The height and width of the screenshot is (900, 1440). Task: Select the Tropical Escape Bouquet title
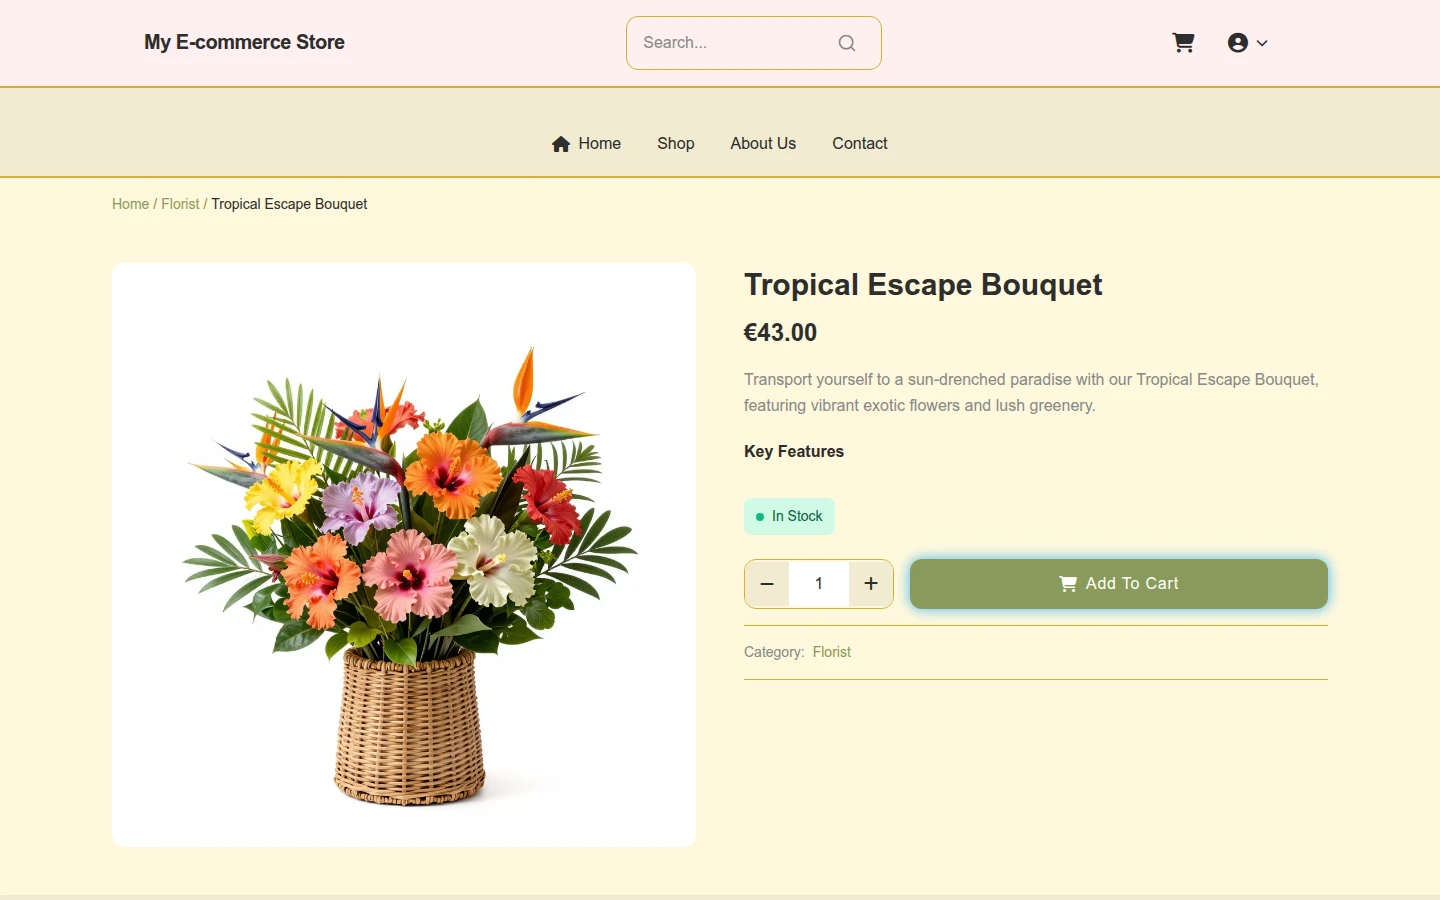923,285
